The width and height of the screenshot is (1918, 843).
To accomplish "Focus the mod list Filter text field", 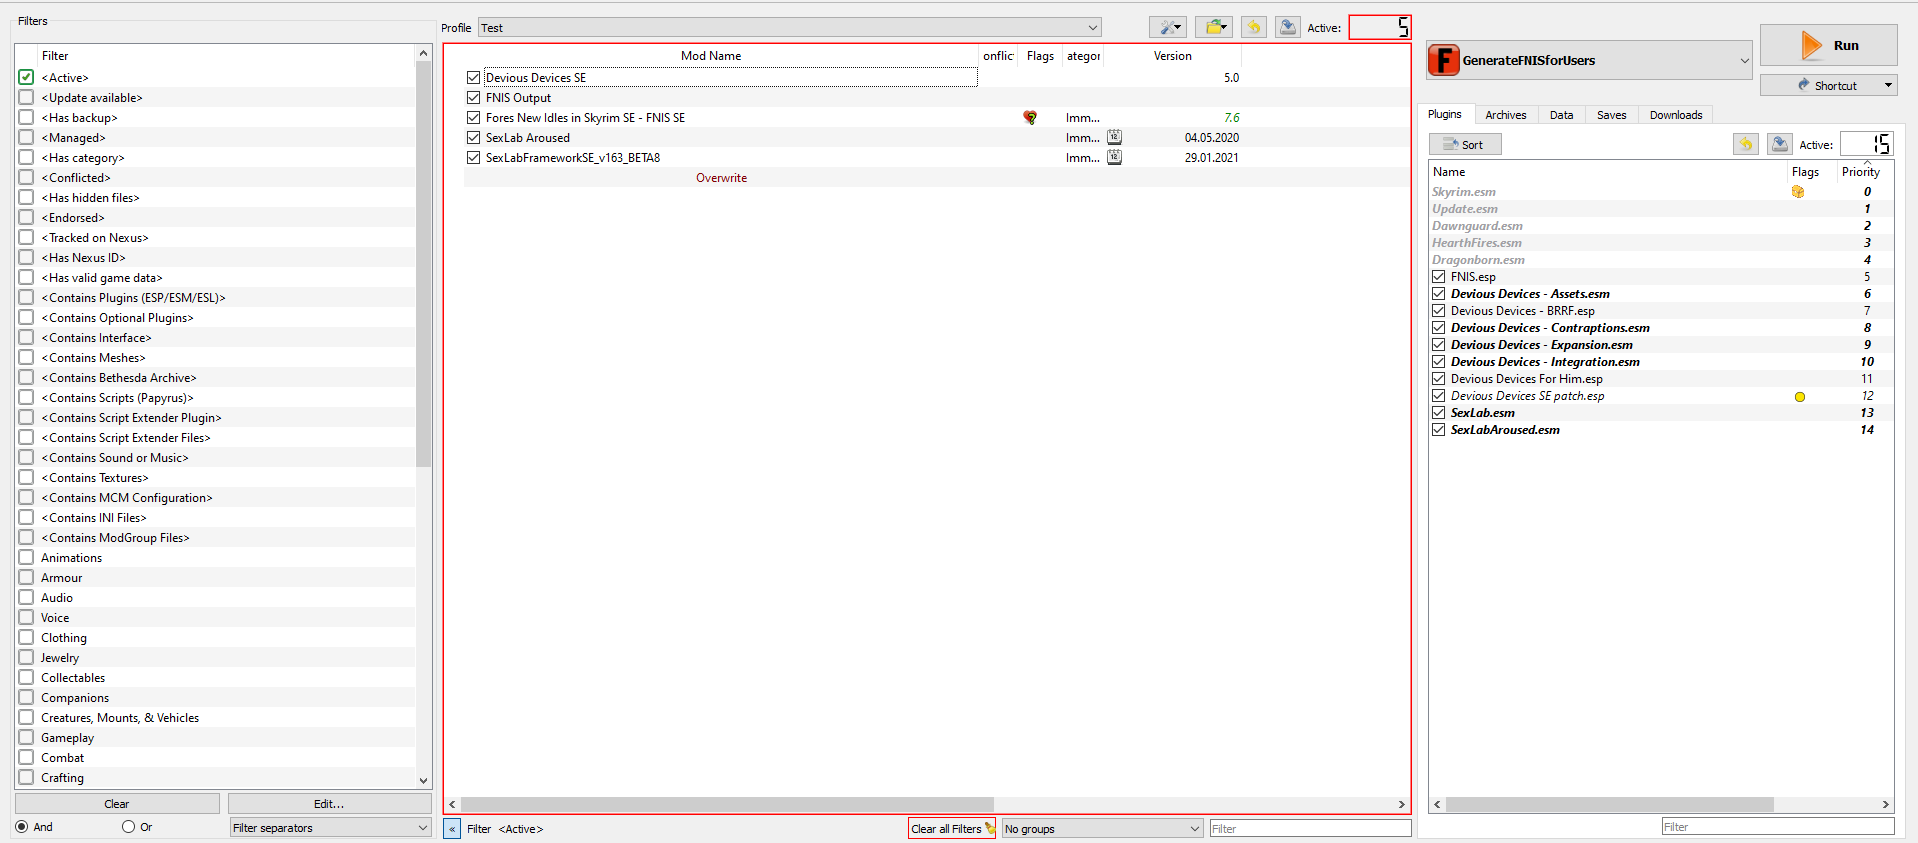I will pyautogui.click(x=1310, y=828).
